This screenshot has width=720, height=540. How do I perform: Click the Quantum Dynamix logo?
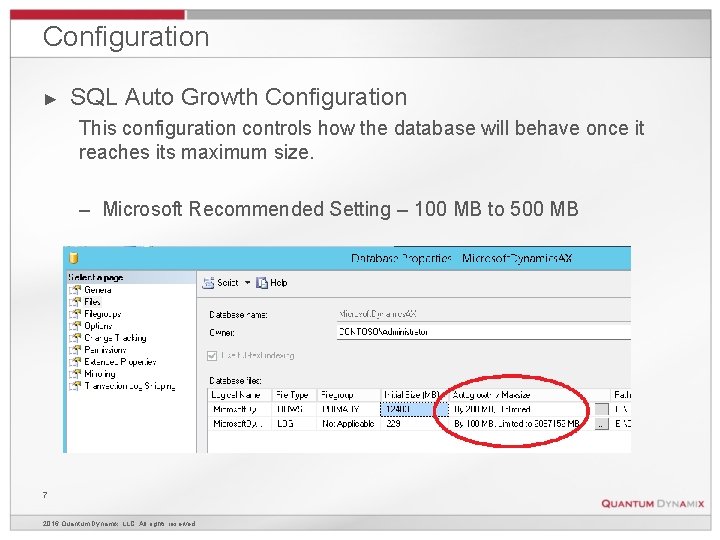click(652, 503)
